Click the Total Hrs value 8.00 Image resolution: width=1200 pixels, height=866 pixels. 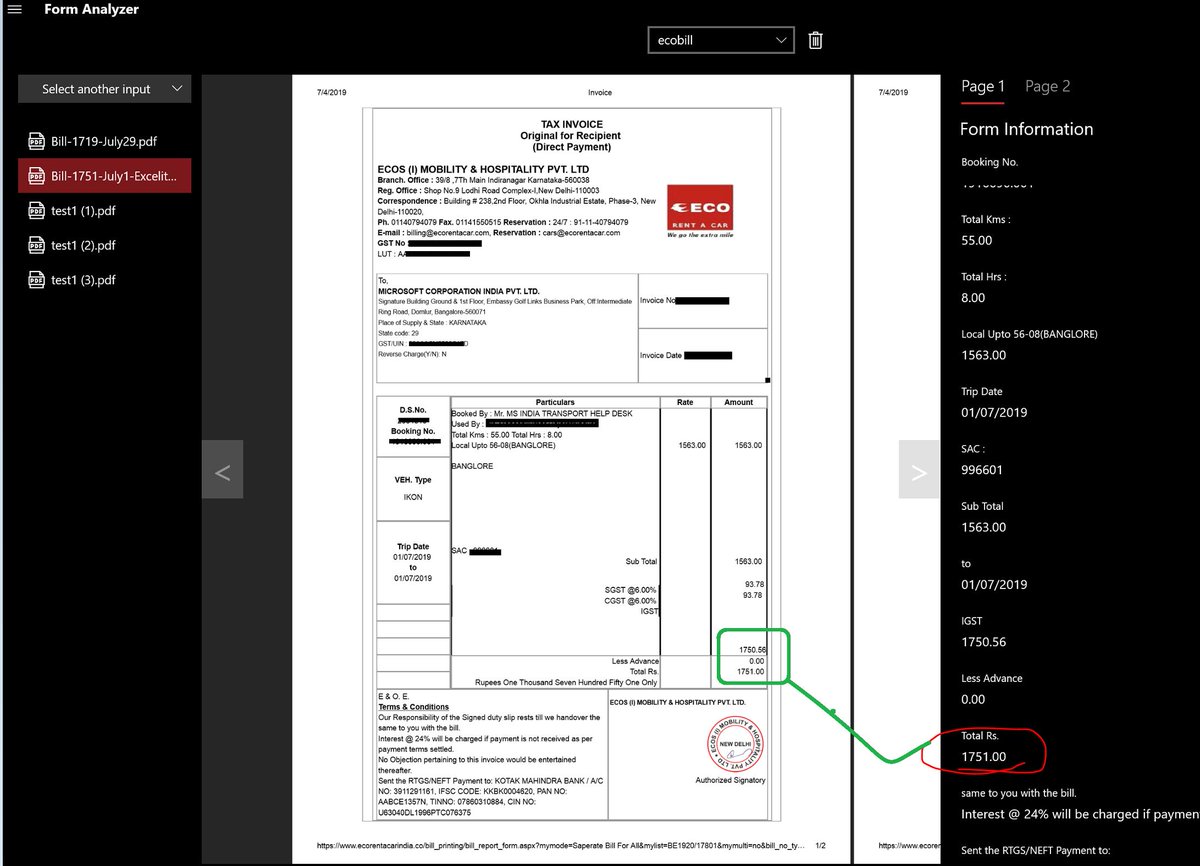[x=973, y=297]
